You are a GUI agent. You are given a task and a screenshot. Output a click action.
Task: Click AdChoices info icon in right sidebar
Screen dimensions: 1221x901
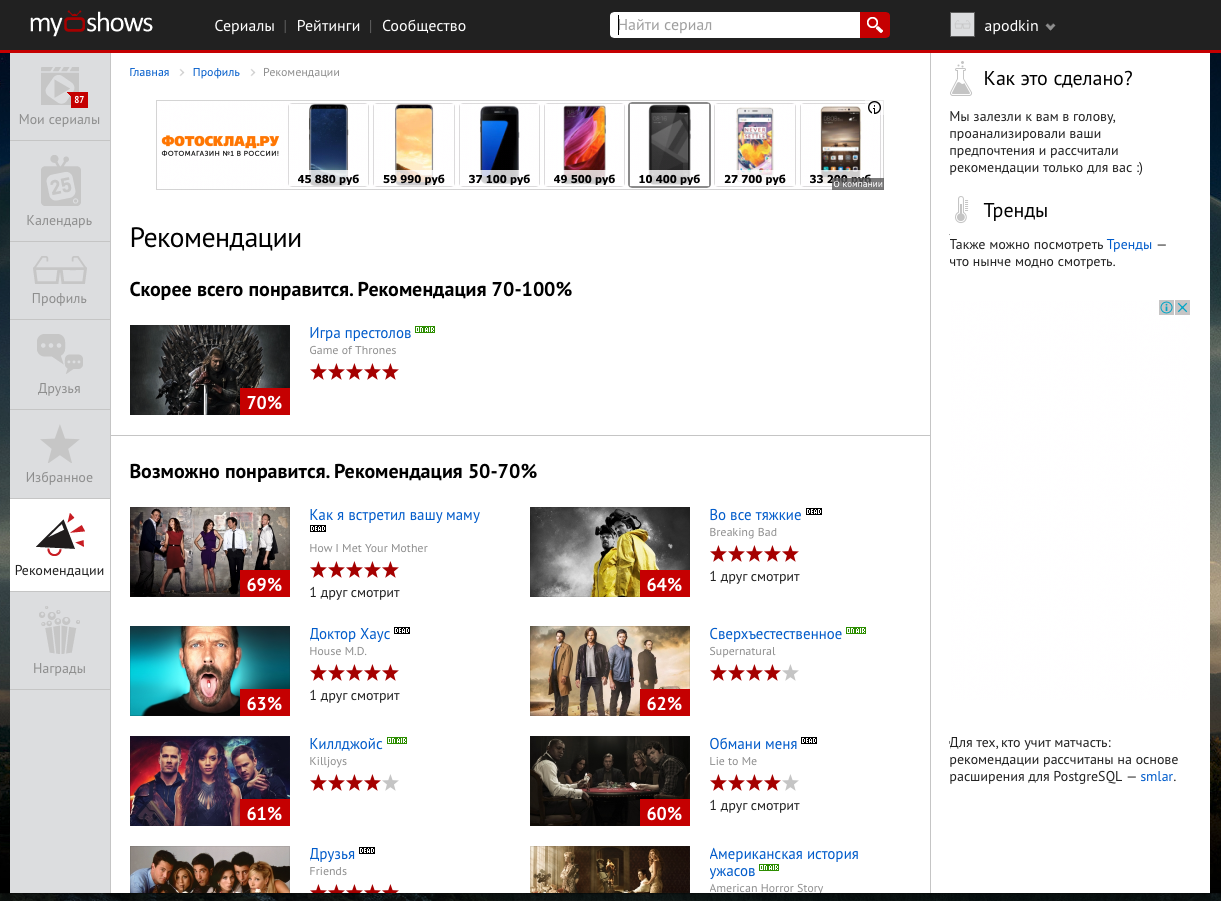[1166, 307]
